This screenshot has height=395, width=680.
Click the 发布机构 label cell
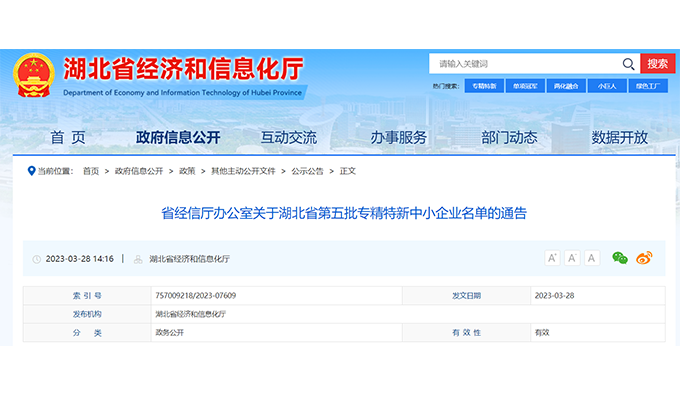click(x=87, y=314)
